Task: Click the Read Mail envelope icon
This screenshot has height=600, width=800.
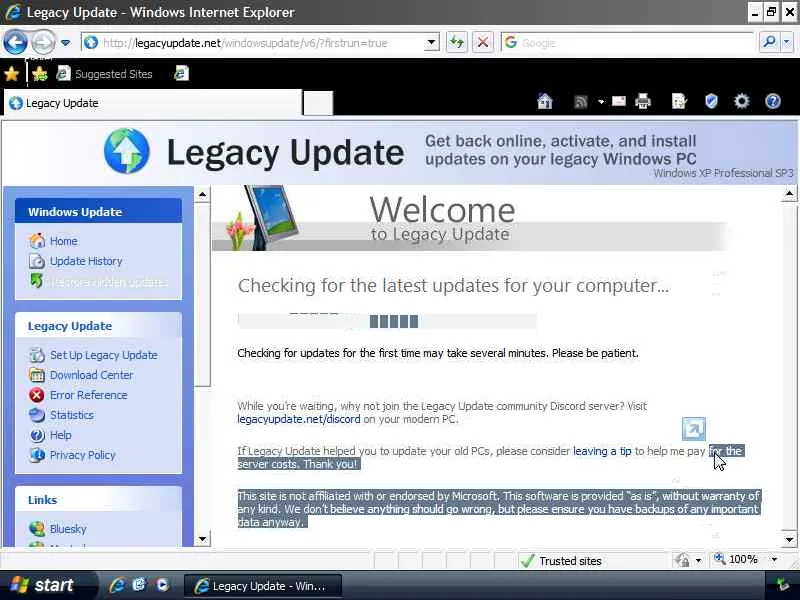Action: tap(619, 102)
